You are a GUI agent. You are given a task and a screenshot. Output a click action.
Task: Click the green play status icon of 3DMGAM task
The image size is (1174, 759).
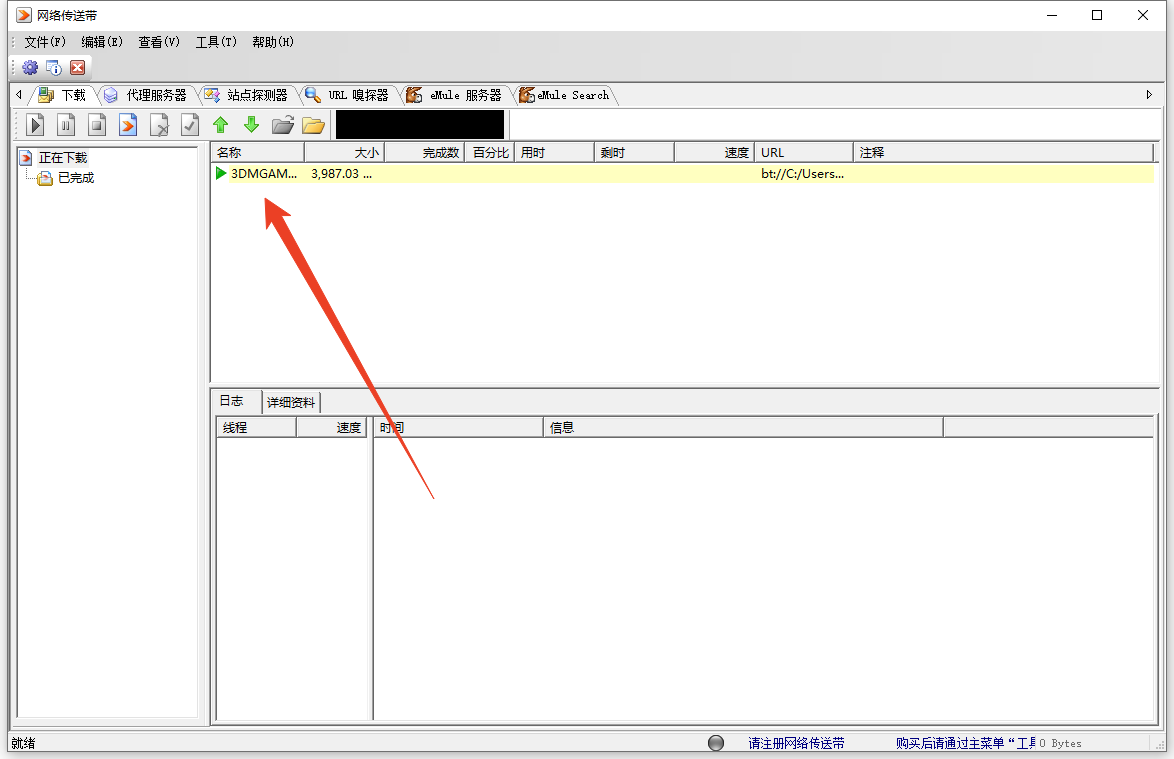pos(221,174)
